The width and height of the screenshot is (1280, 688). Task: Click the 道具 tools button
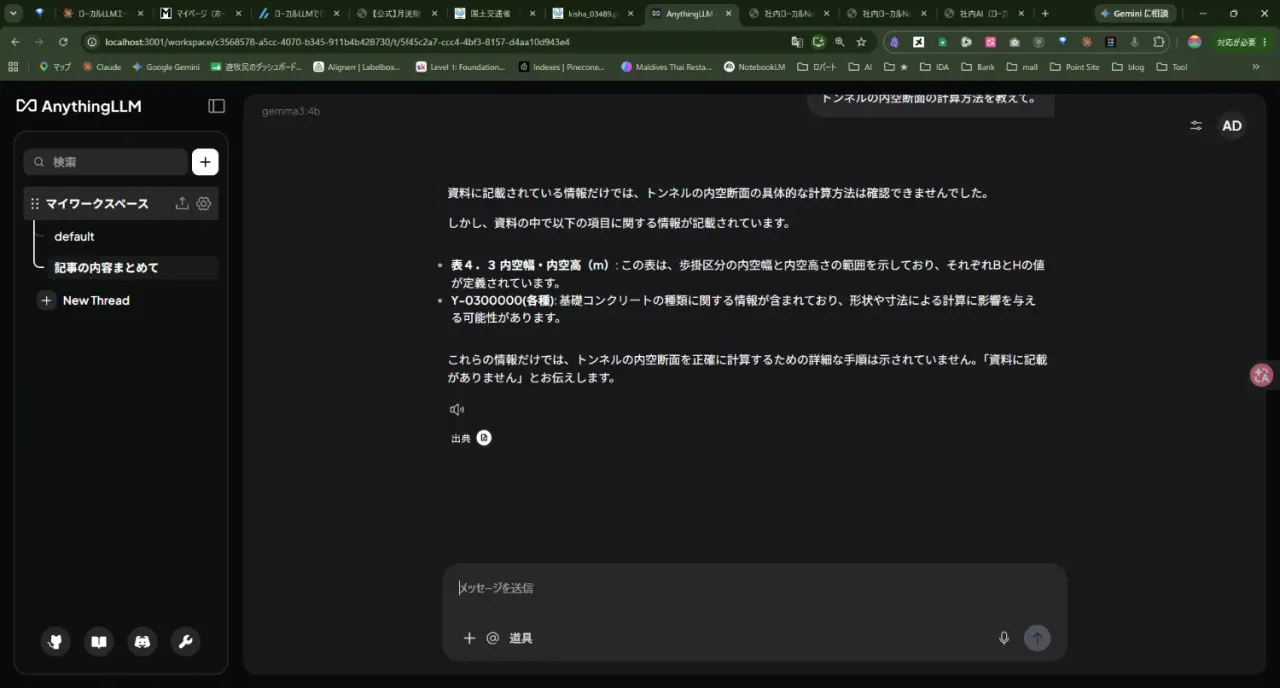[x=521, y=638]
